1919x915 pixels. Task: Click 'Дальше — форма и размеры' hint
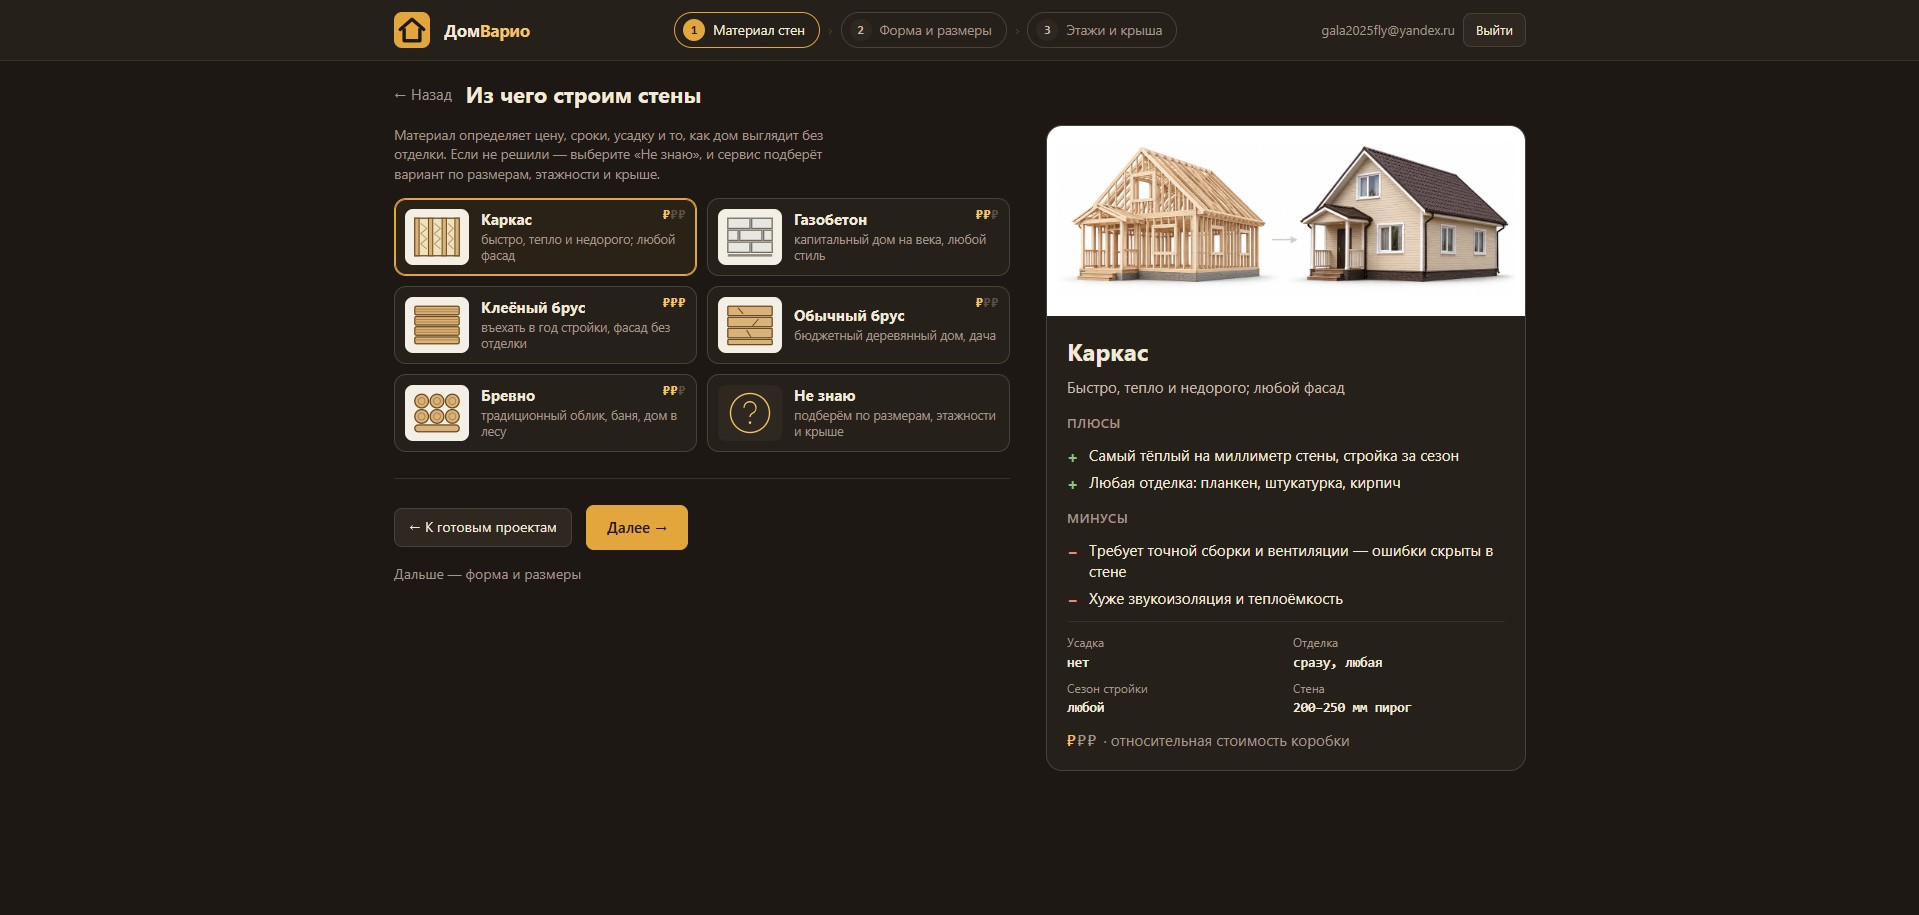487,574
